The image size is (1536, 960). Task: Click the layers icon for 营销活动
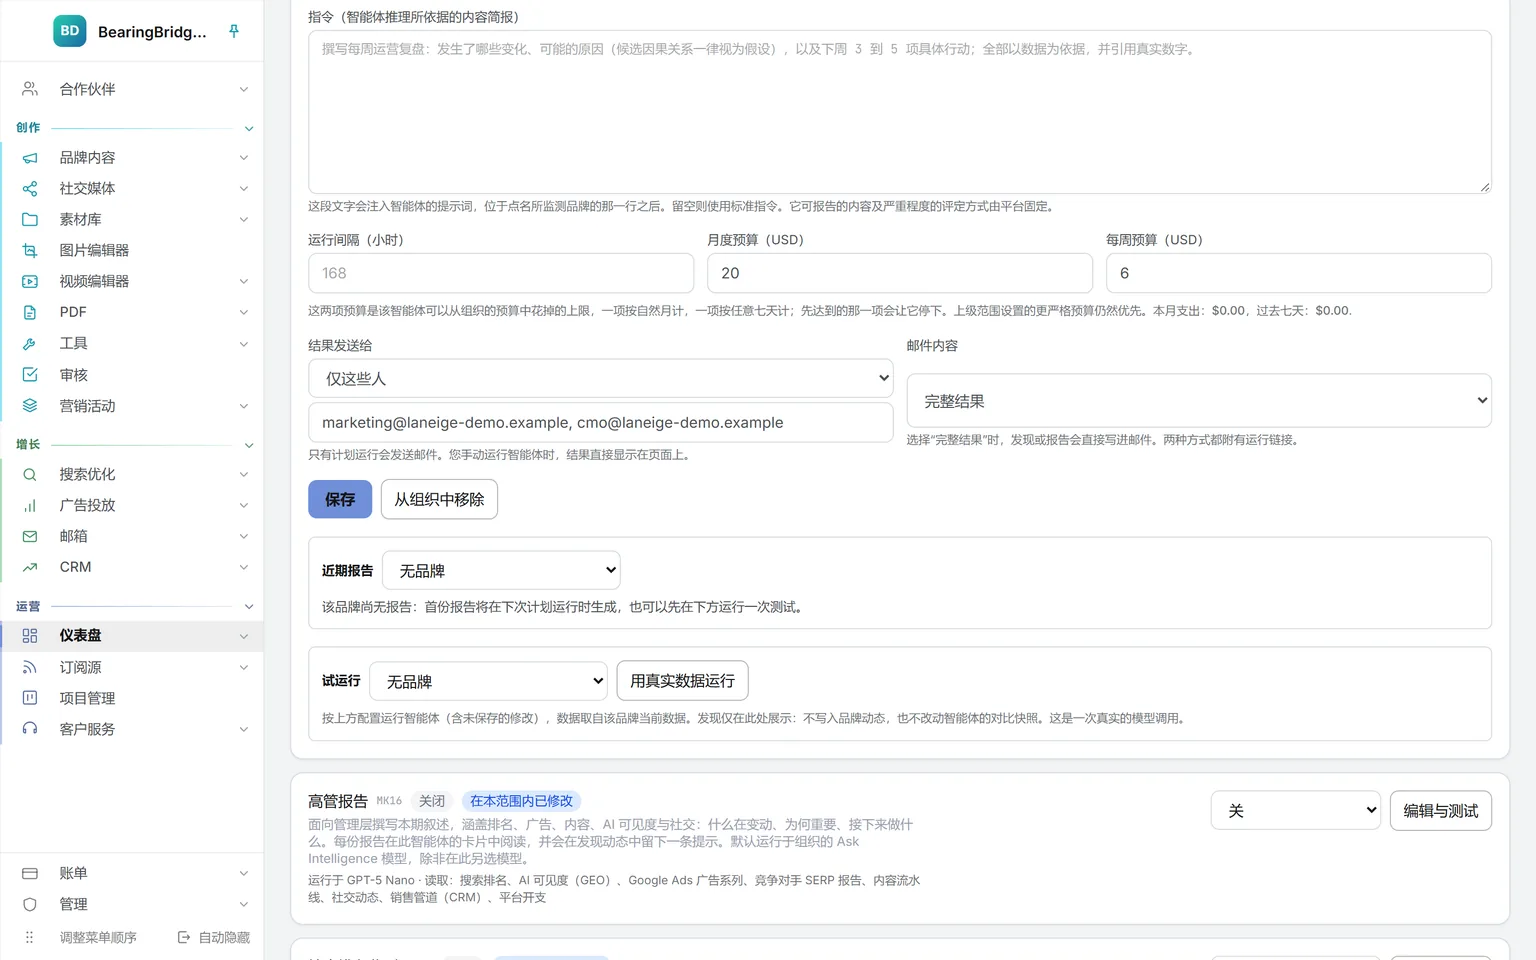click(x=30, y=406)
